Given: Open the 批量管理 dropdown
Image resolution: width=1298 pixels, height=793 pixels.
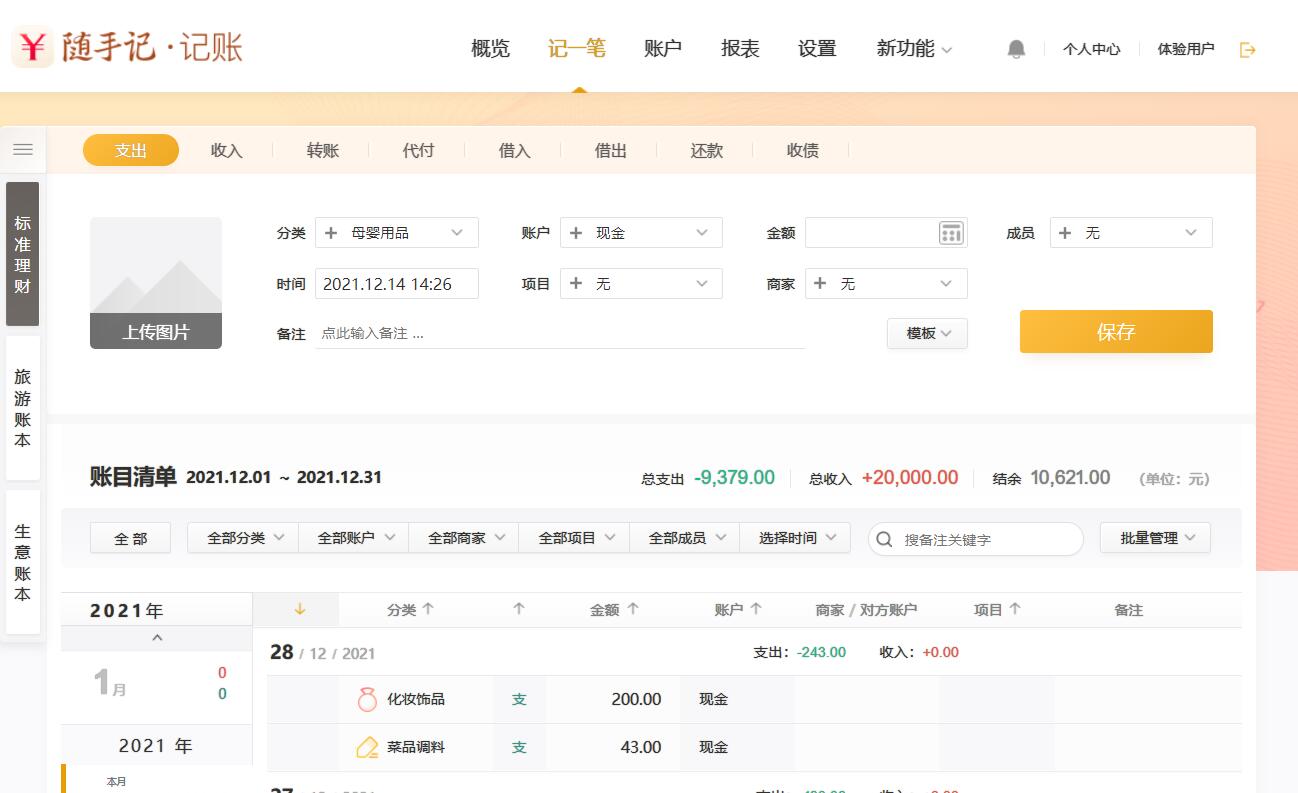Looking at the screenshot, I should (x=1155, y=538).
